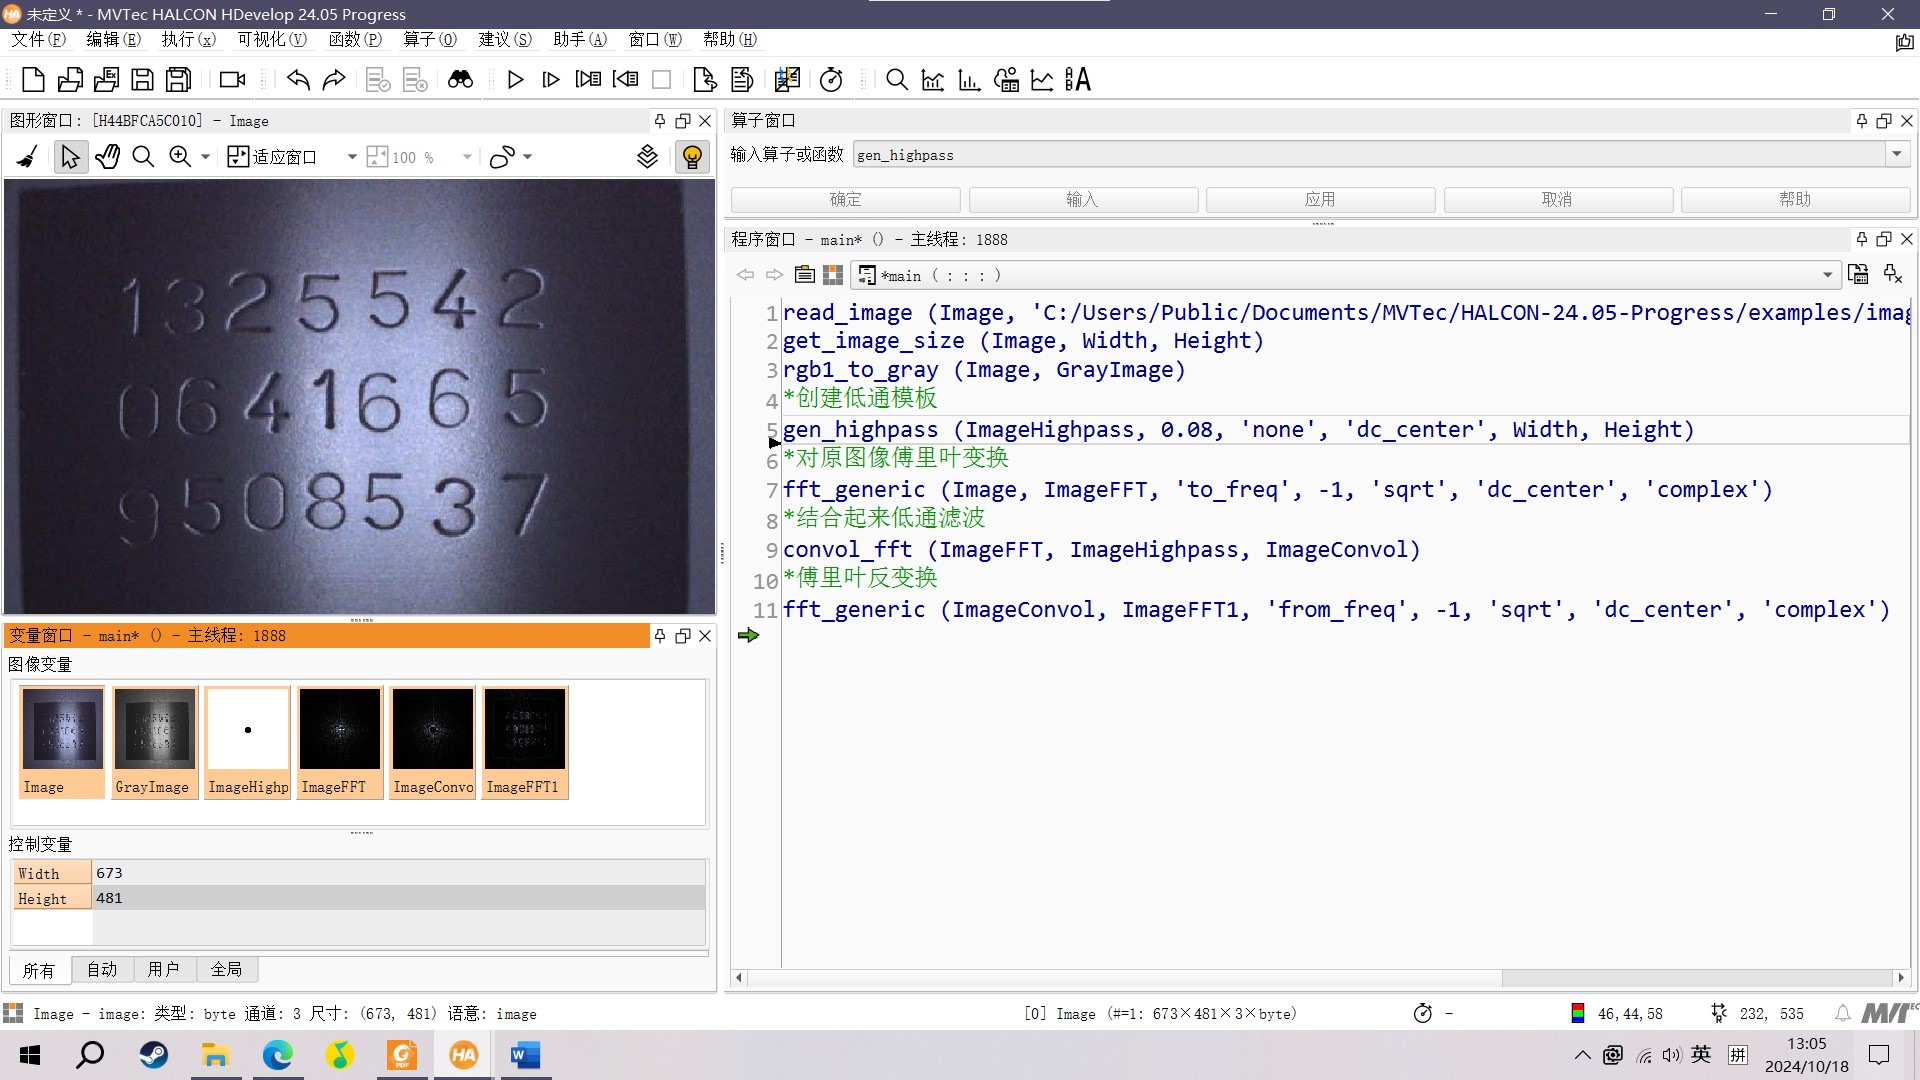Expand the ROI shapes dropdown arrow

(x=528, y=157)
